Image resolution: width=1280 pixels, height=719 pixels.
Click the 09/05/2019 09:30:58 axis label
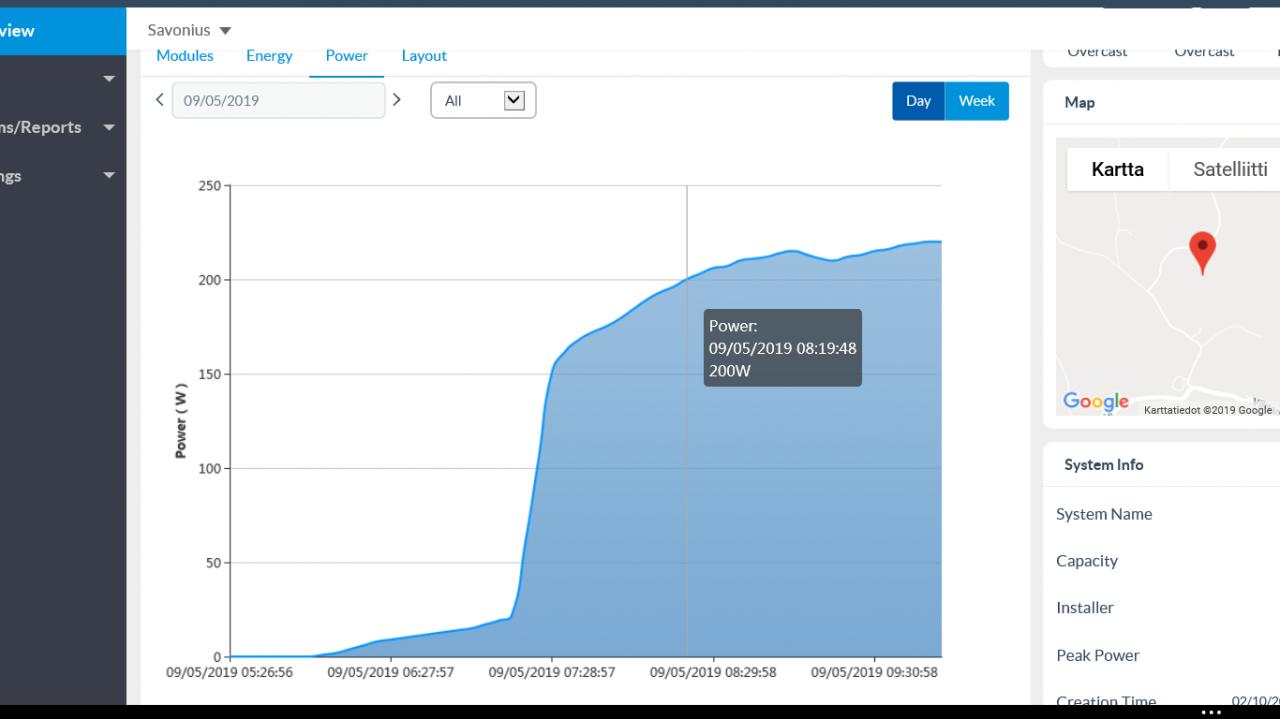coord(874,673)
